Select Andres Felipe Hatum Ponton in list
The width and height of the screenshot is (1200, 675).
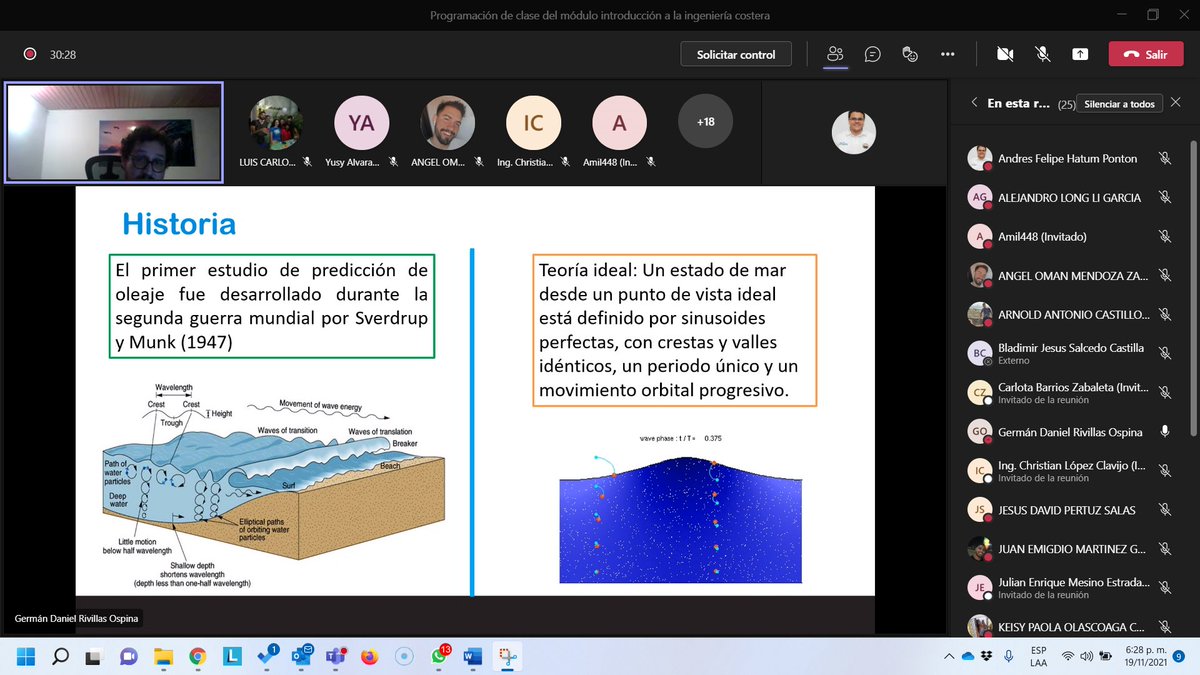1067,158
